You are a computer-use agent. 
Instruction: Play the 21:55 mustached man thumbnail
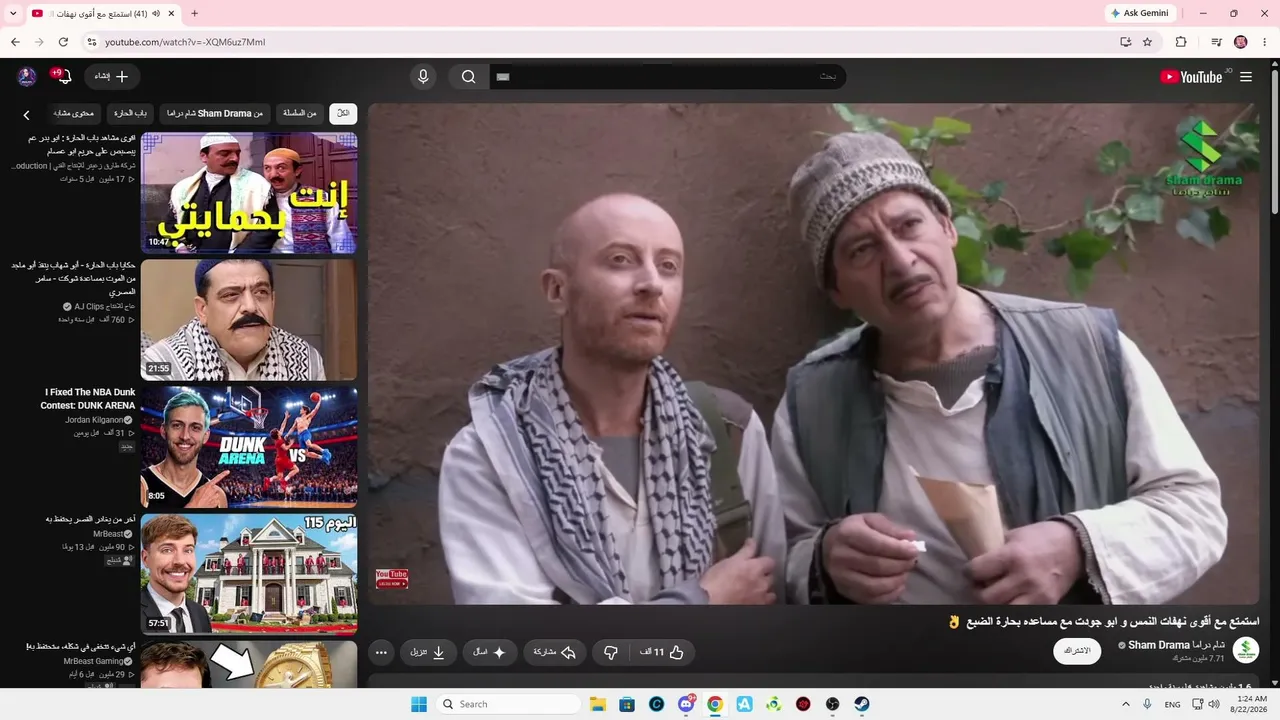point(249,320)
